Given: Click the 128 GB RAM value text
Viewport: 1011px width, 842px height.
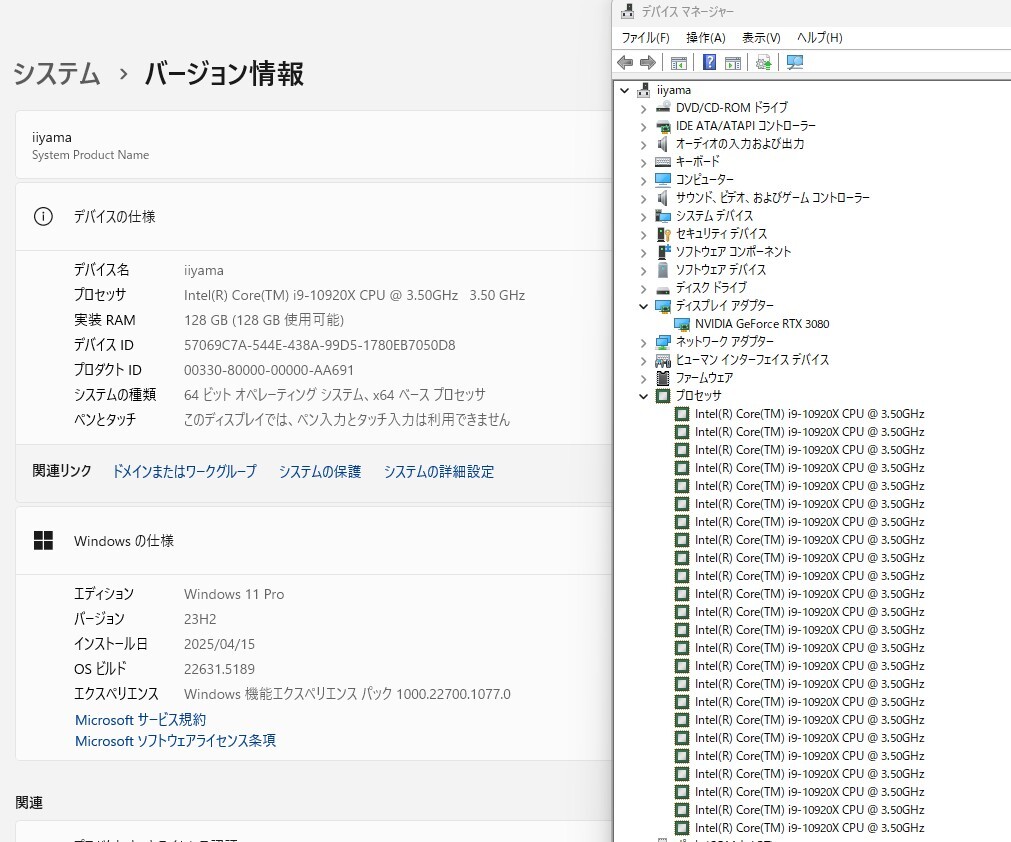Looking at the screenshot, I should click(264, 320).
